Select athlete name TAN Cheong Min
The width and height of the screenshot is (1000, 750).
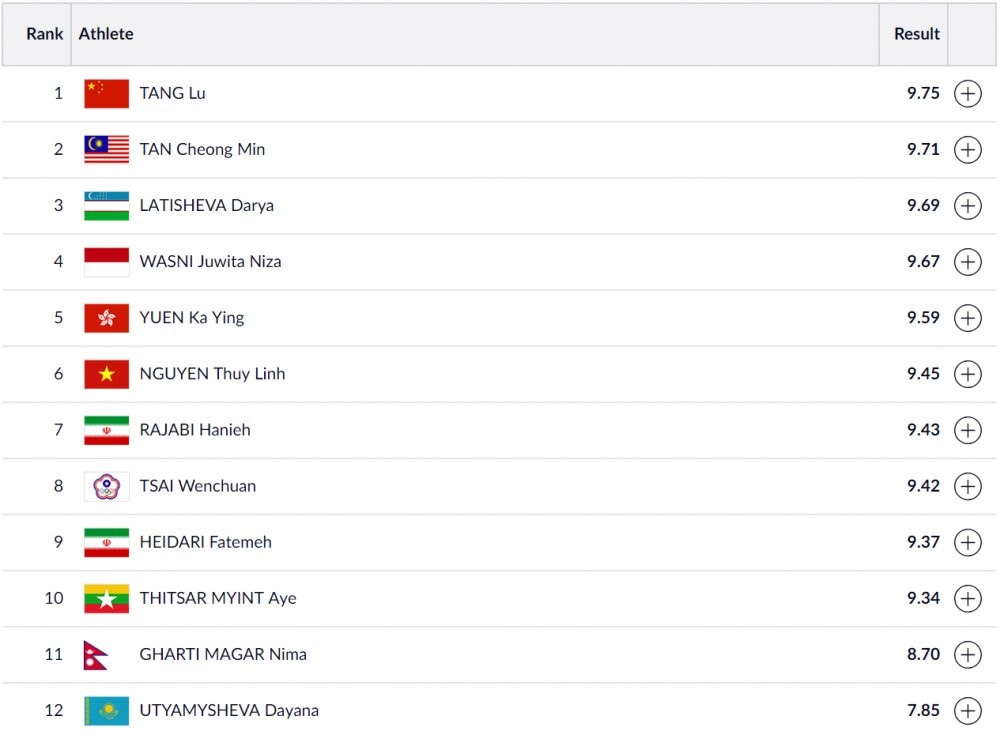[x=202, y=149]
